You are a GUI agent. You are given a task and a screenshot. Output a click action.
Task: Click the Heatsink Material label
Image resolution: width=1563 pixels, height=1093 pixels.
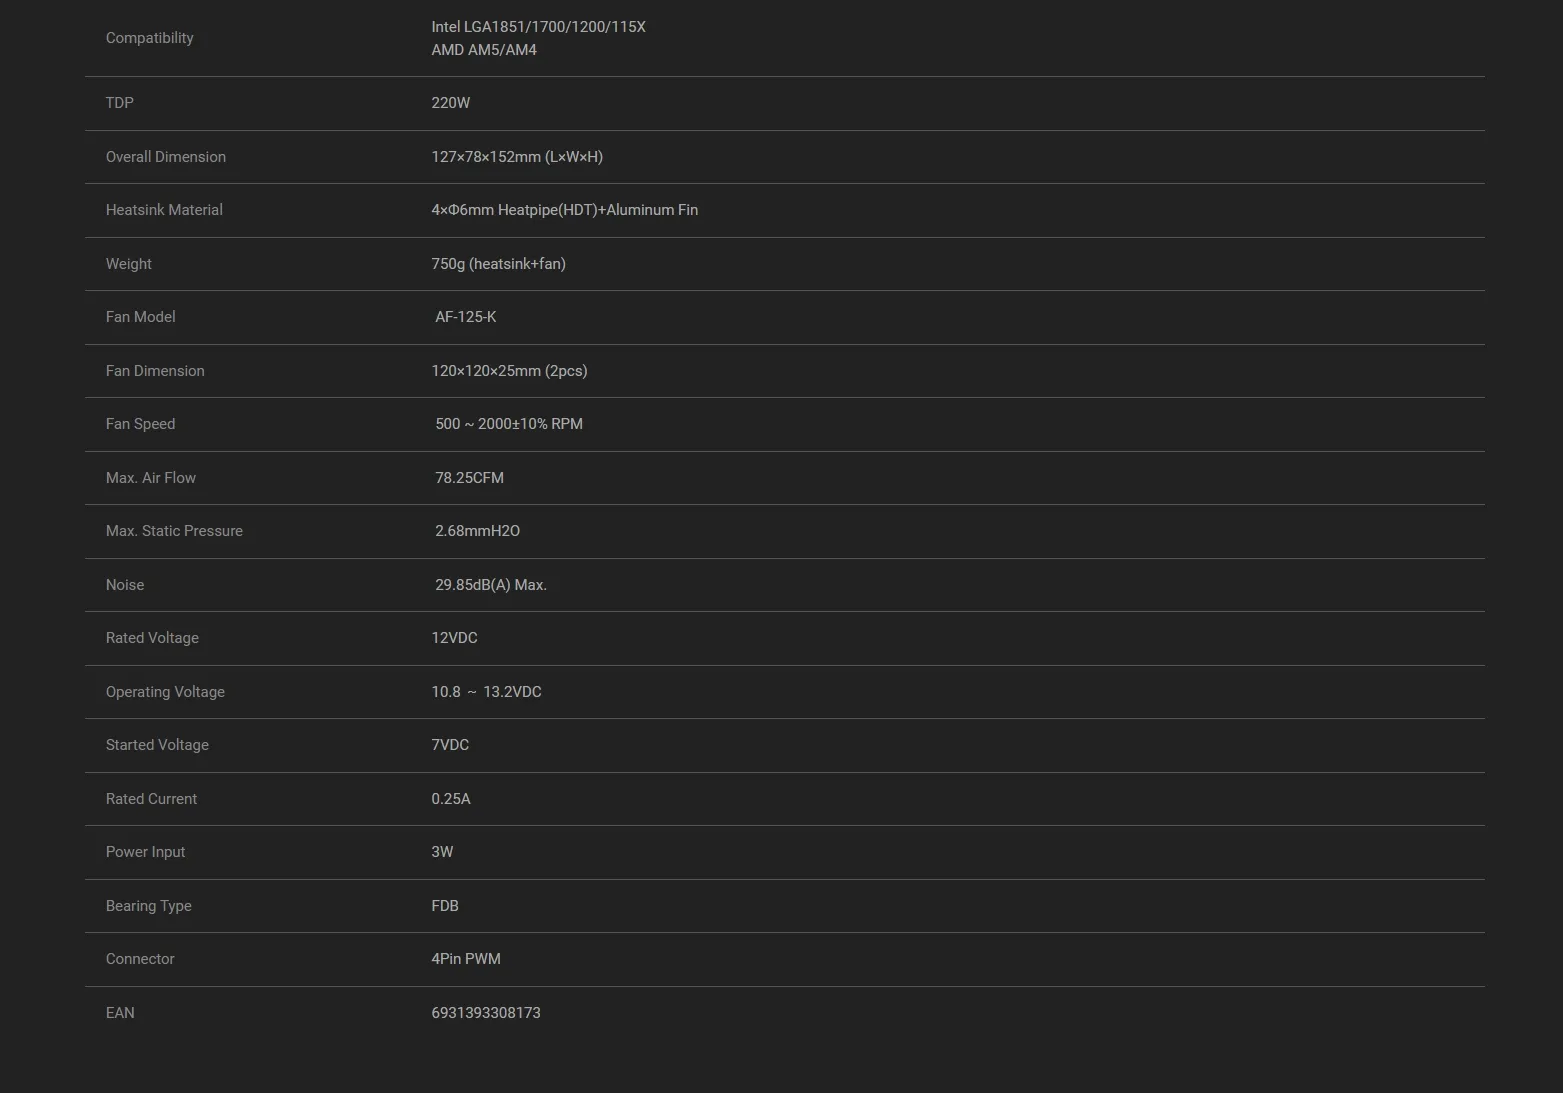click(x=164, y=210)
